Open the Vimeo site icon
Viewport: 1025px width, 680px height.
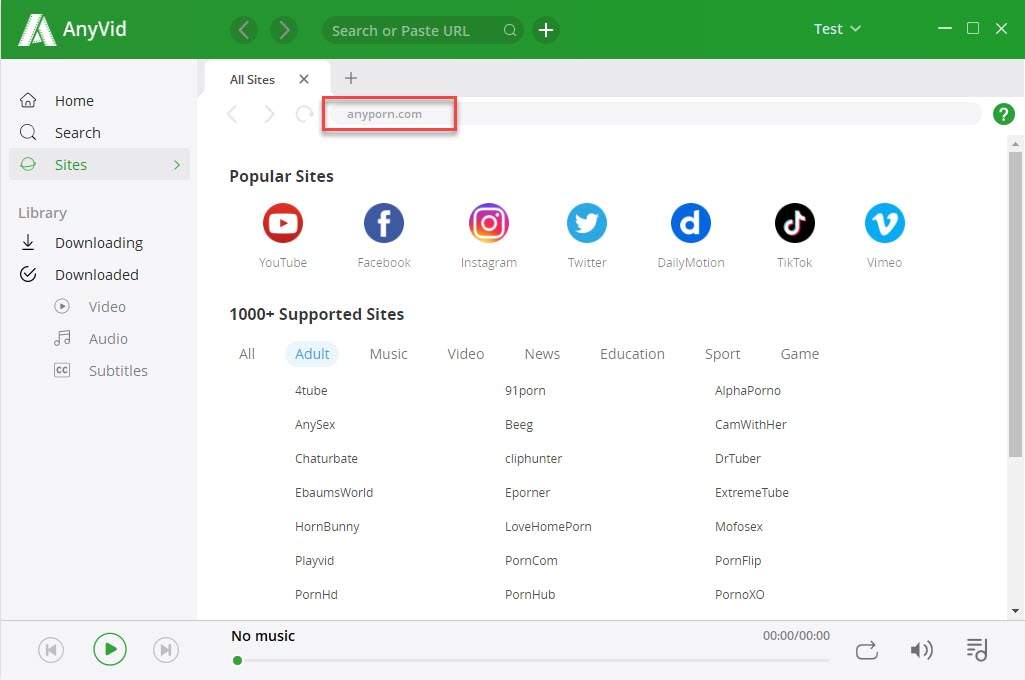(884, 223)
